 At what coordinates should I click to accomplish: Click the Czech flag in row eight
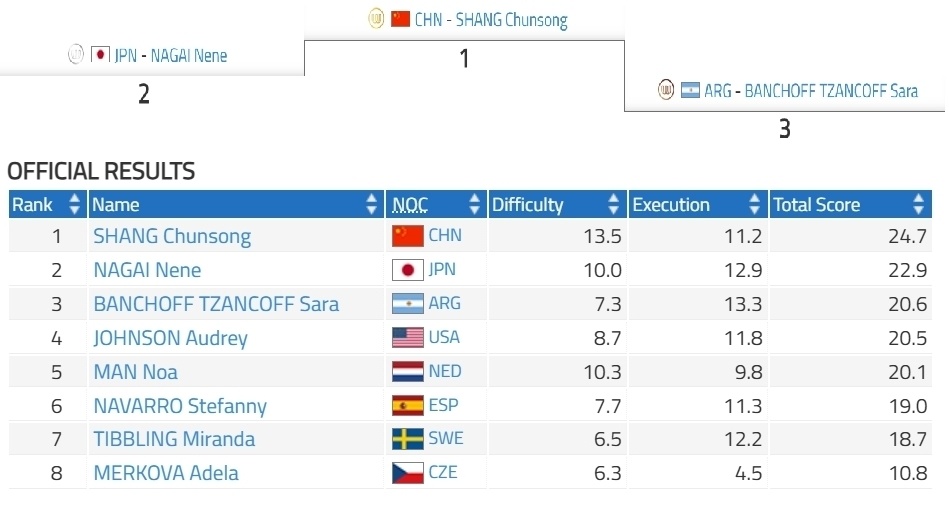click(408, 472)
